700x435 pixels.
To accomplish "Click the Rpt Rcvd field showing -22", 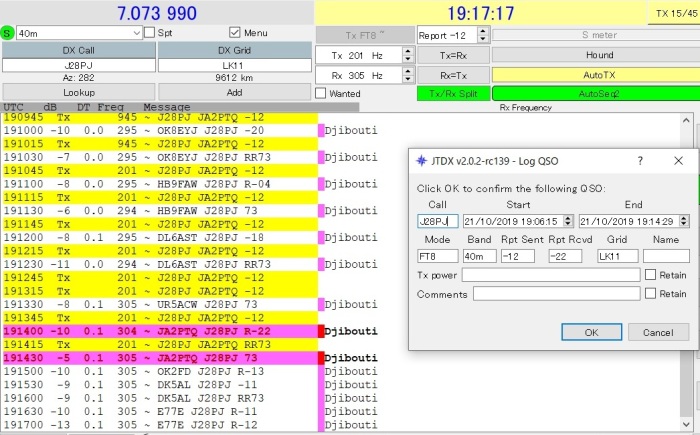I will (x=565, y=256).
